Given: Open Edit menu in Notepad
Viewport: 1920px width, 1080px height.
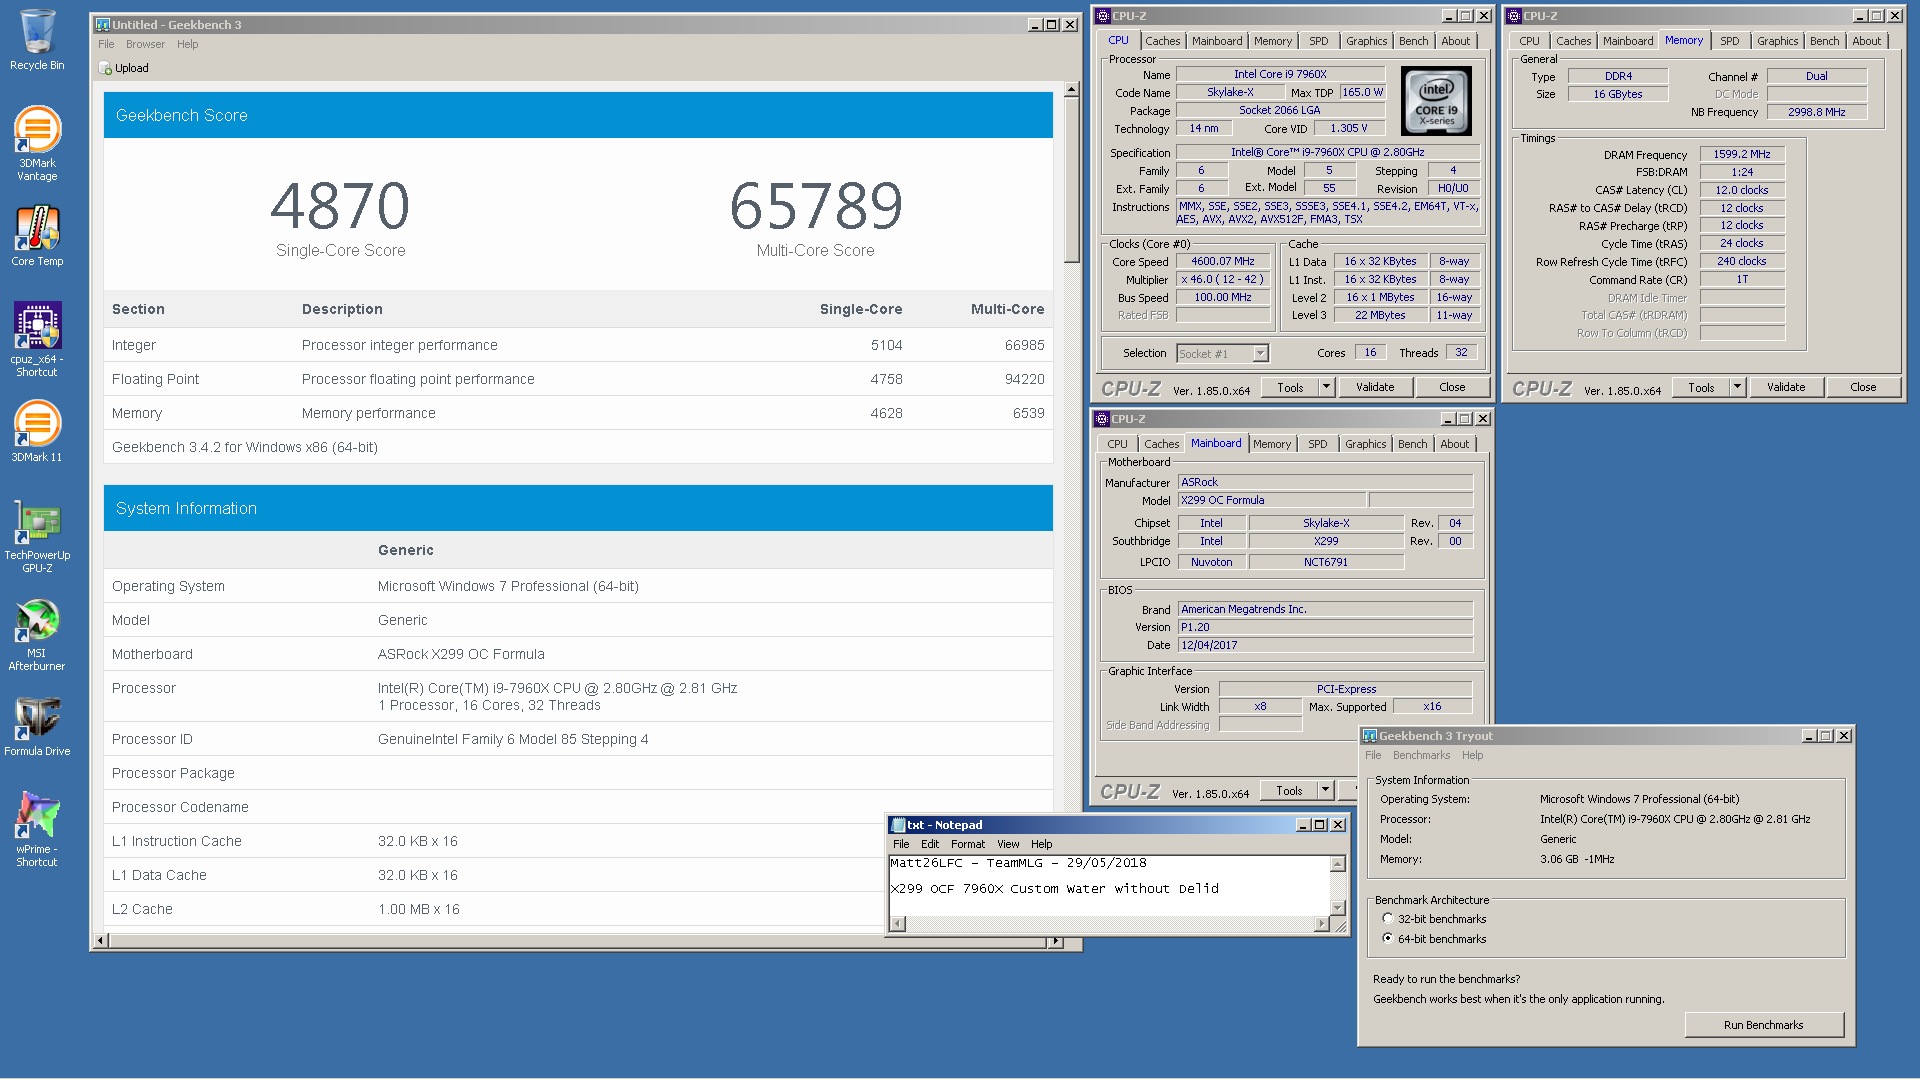Looking at the screenshot, I should (x=930, y=844).
